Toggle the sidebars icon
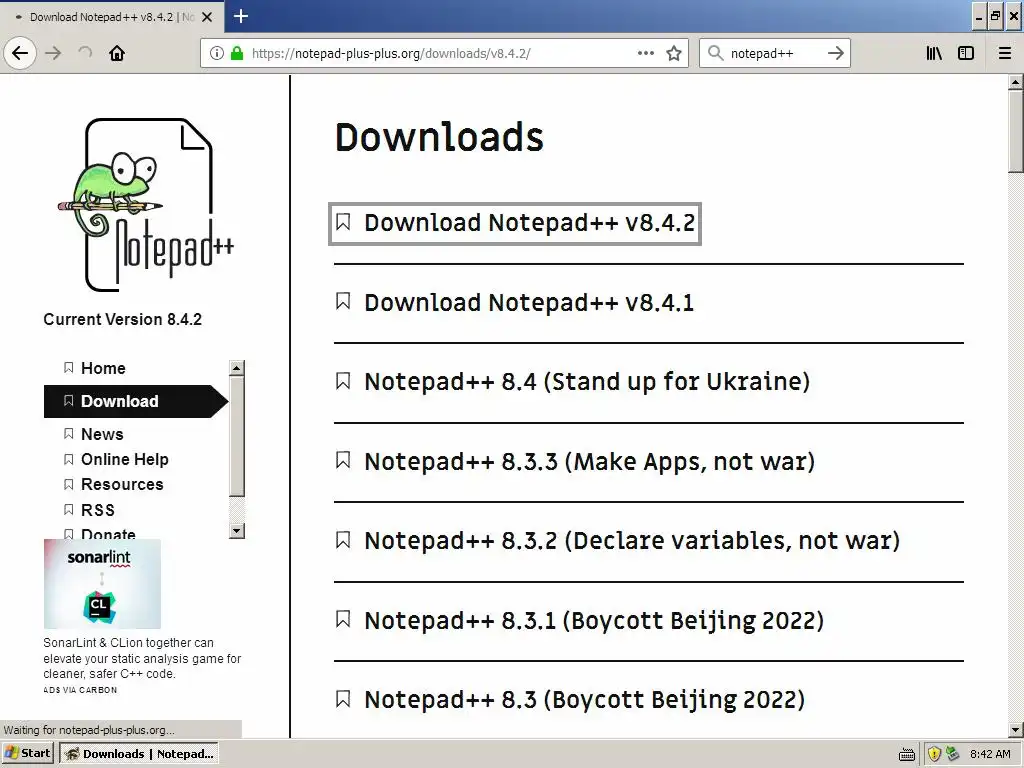Viewport: 1024px width, 768px height. click(x=966, y=53)
